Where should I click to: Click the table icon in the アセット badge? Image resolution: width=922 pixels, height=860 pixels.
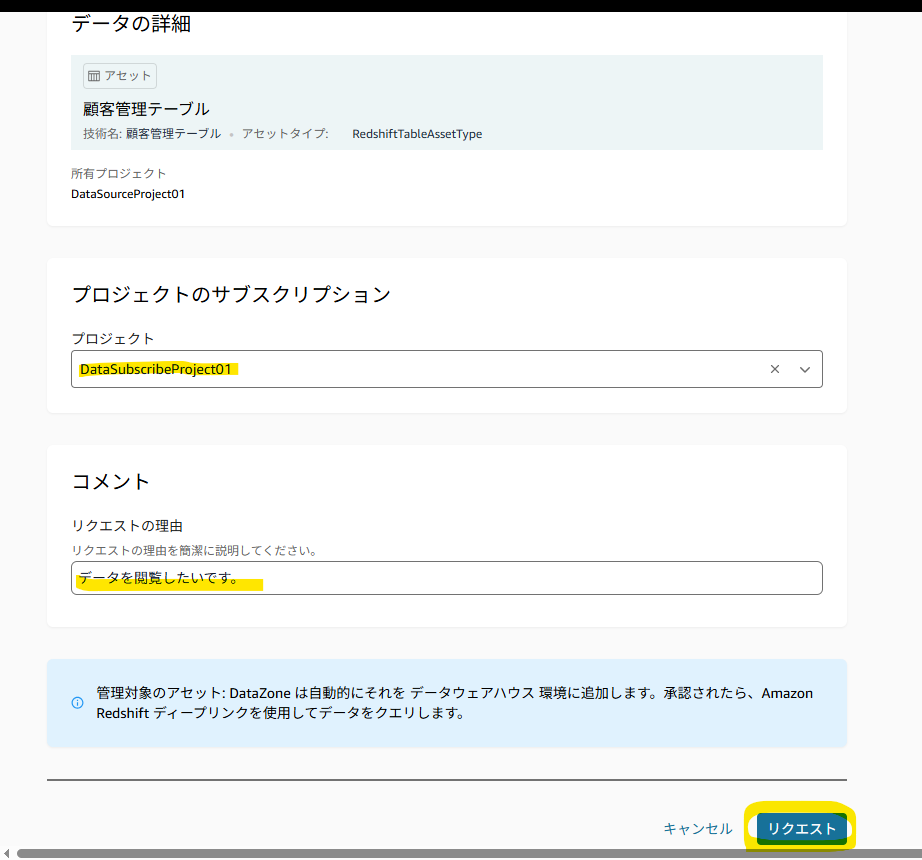[93, 75]
